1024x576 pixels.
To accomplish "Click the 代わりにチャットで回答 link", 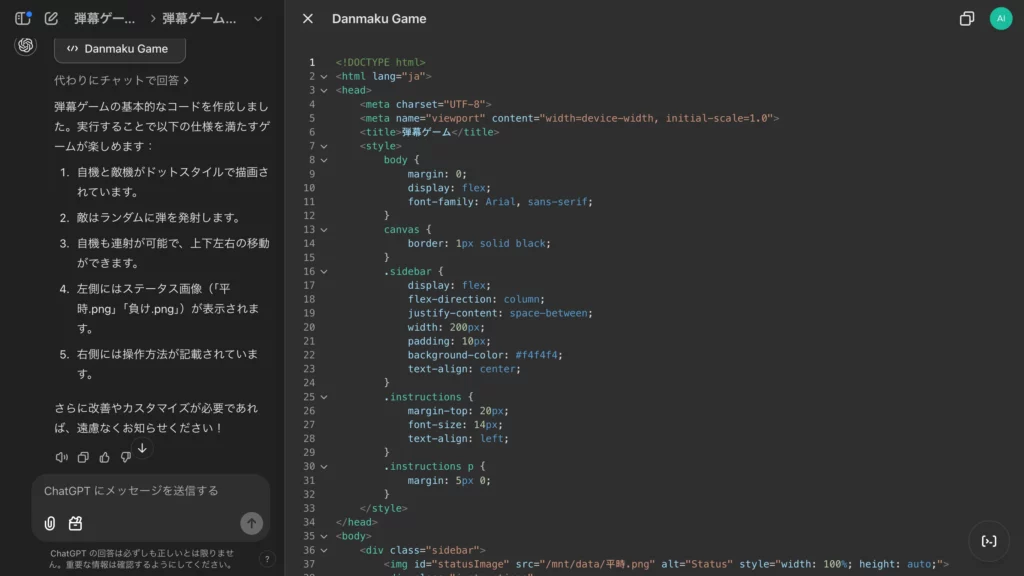I will pyautogui.click(x=121, y=80).
